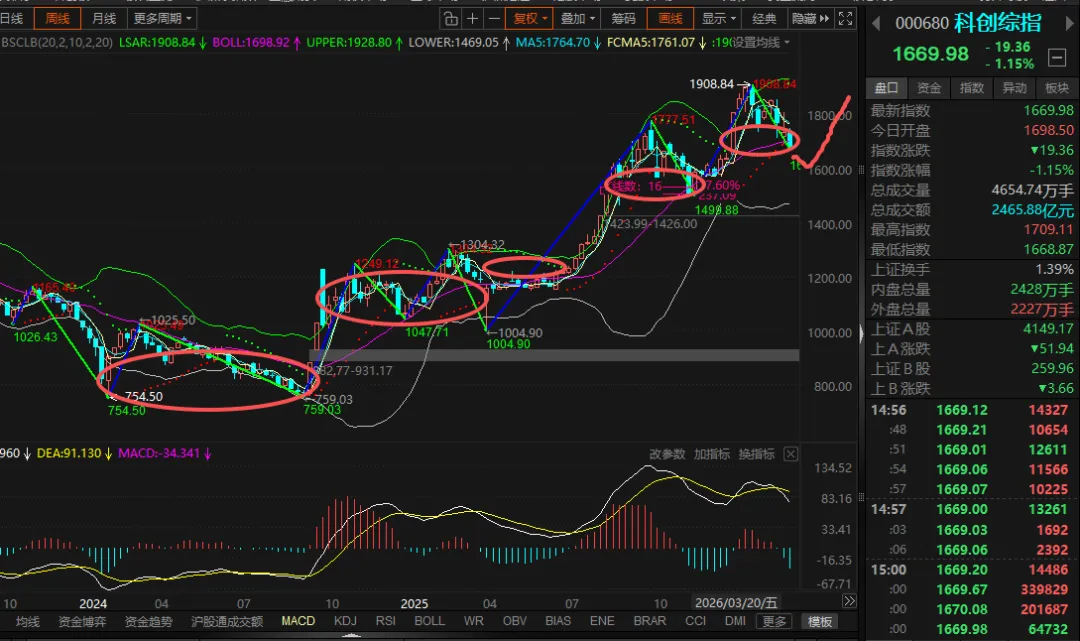Zoom out chart with minus icon
The height and width of the screenshot is (641, 1080).
point(494,19)
